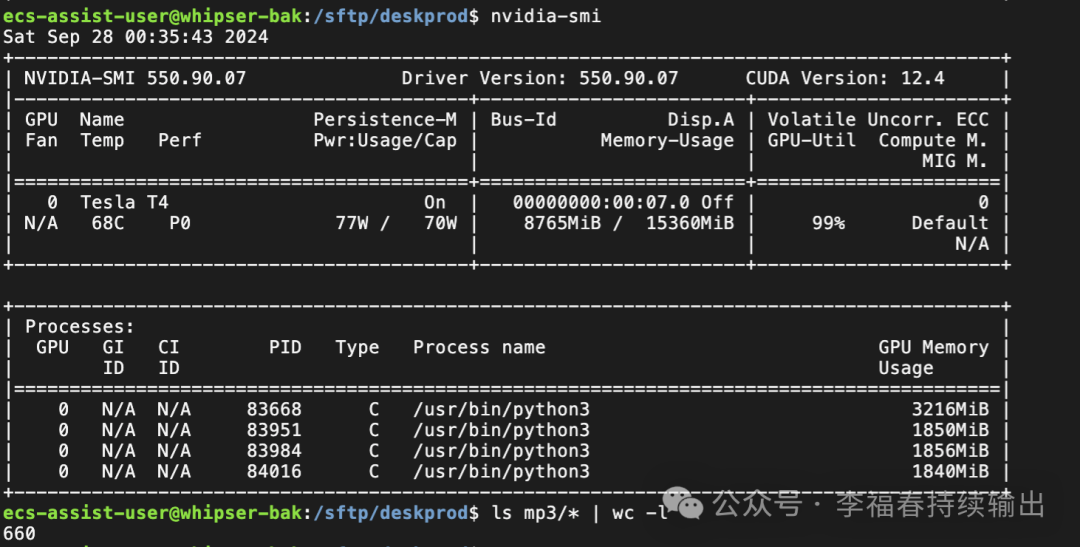The height and width of the screenshot is (547, 1080).
Task: Select the Tesla T4 GPU name
Action: coord(125,202)
